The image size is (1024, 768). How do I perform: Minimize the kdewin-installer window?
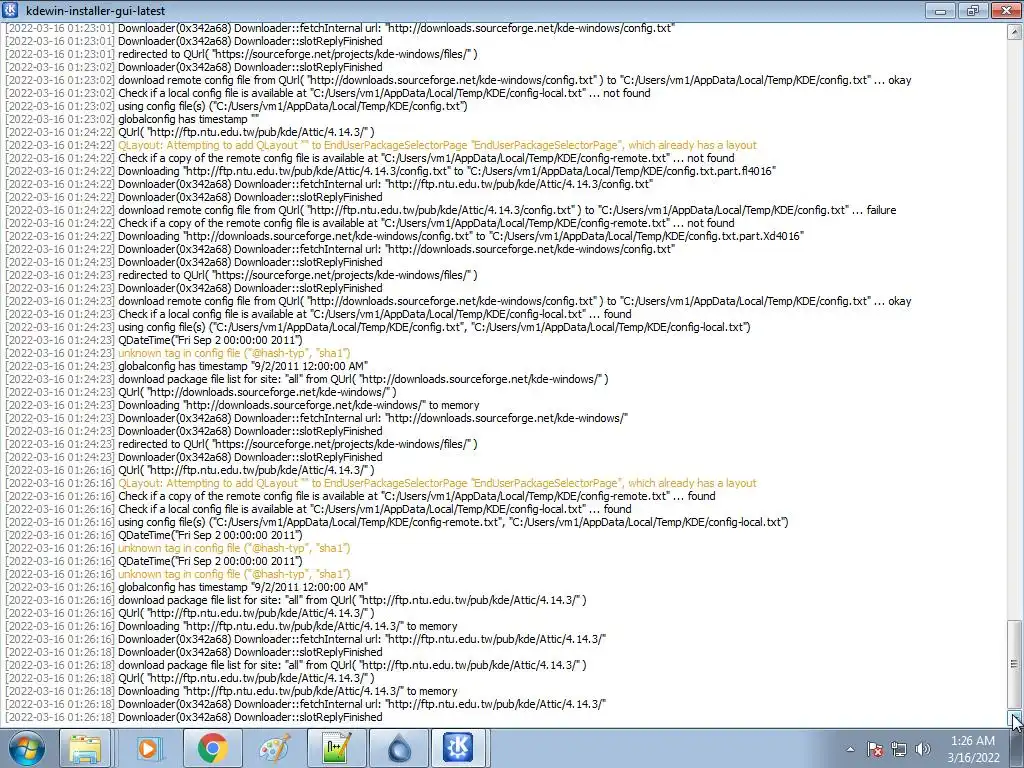pyautogui.click(x=940, y=10)
